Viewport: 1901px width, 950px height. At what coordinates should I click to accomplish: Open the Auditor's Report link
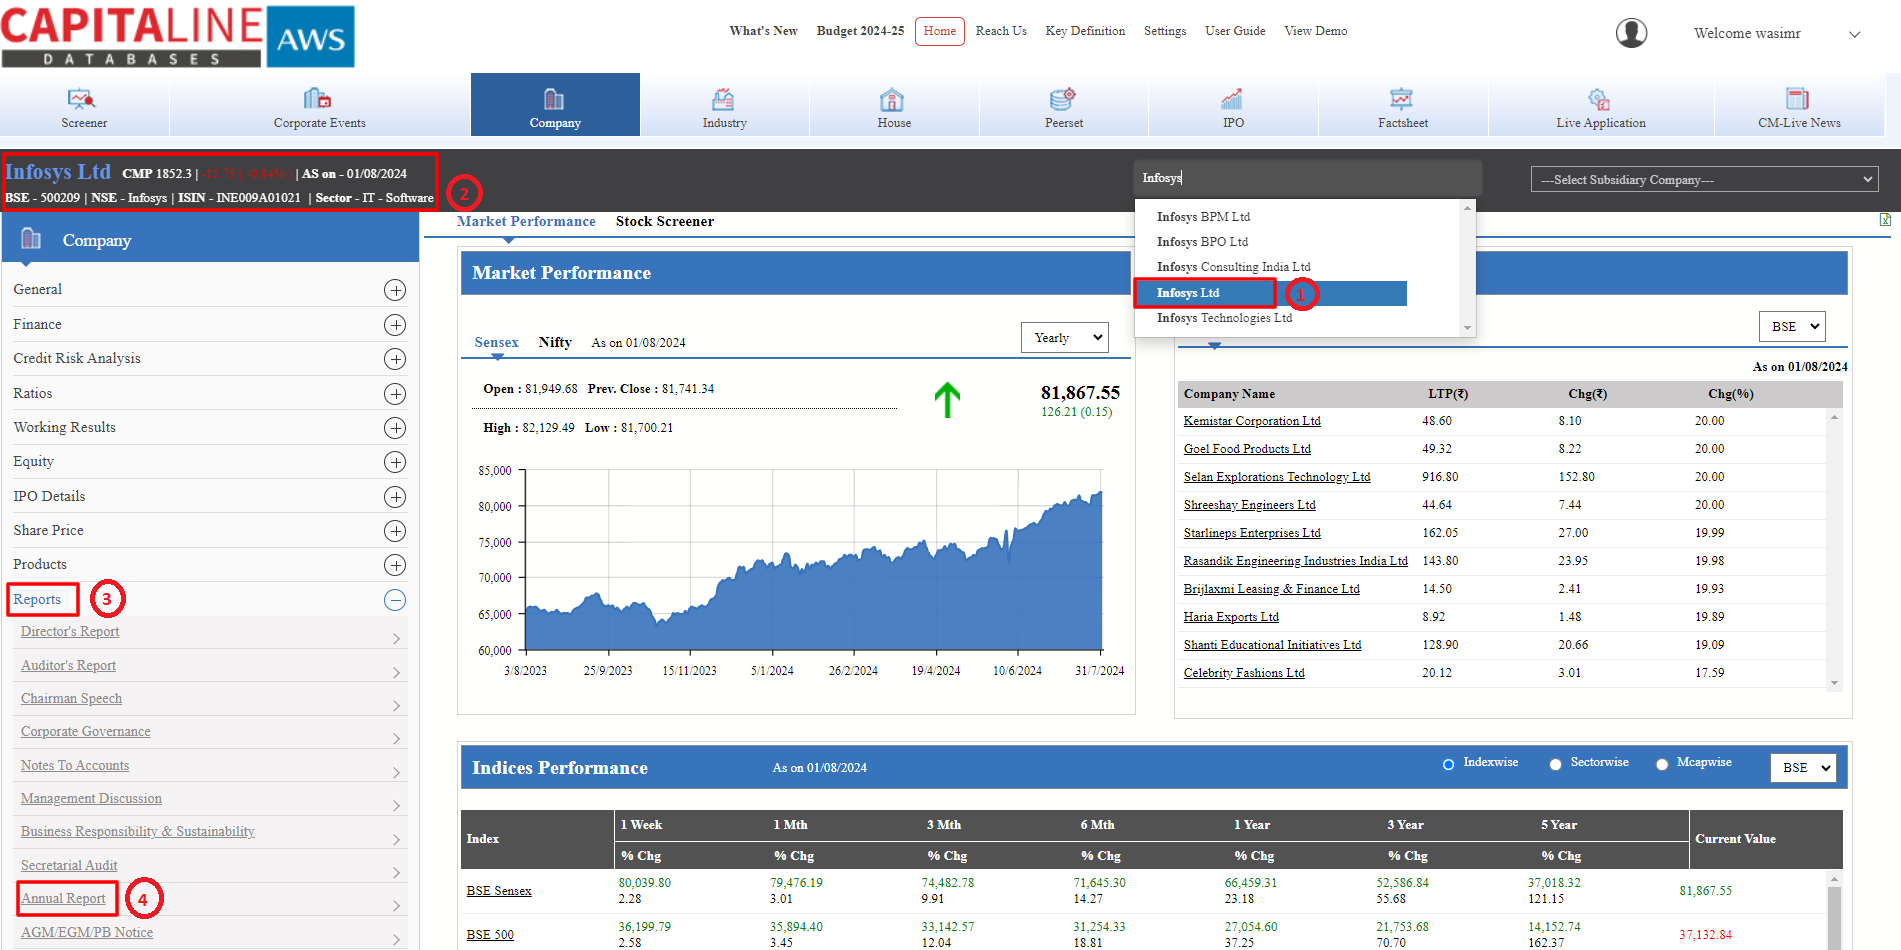coord(68,665)
